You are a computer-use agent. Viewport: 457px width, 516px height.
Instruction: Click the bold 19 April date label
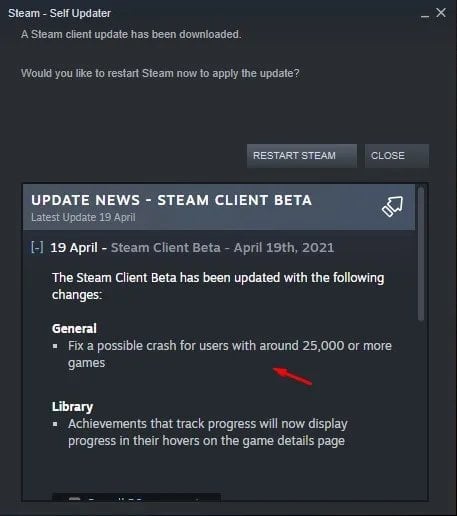pos(74,248)
